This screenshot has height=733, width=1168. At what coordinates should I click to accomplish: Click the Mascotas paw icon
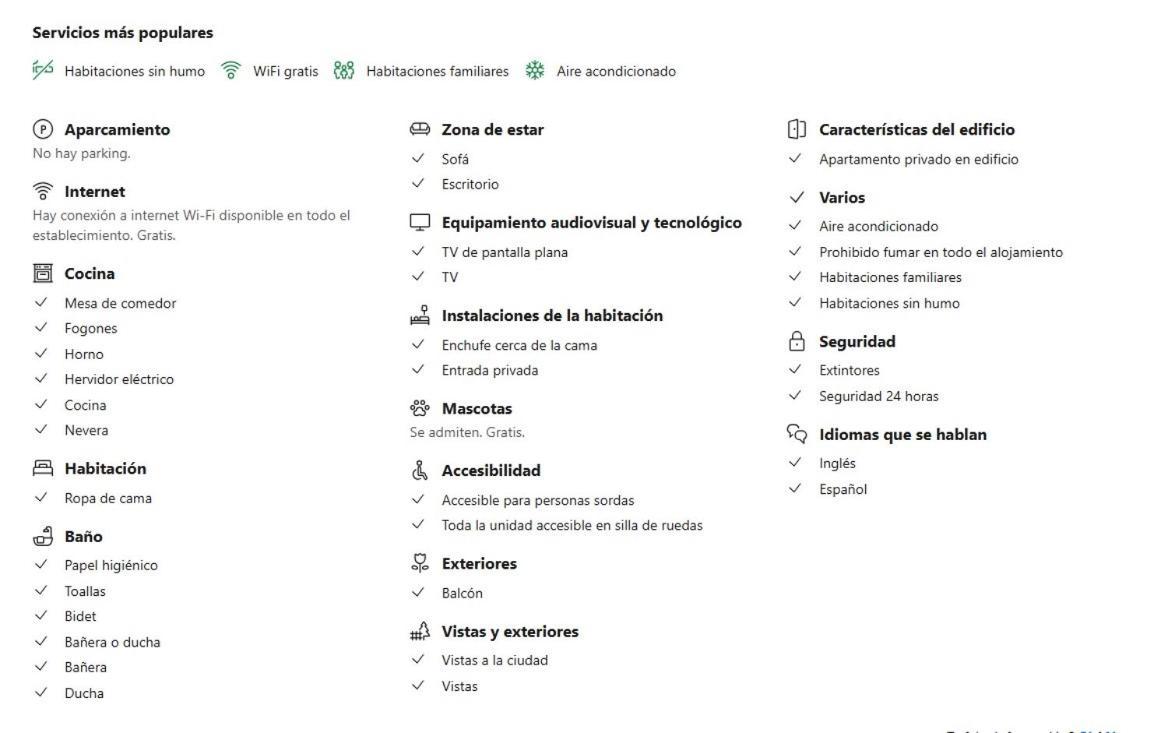point(420,408)
